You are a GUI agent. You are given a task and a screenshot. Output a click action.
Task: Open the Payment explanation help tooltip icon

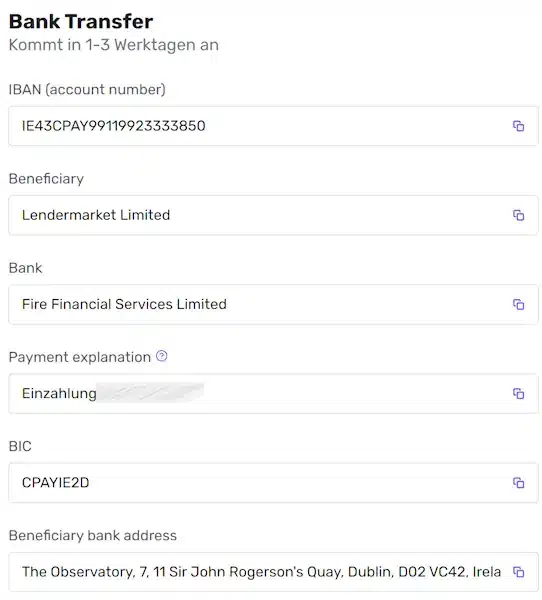pyautogui.click(x=162, y=356)
